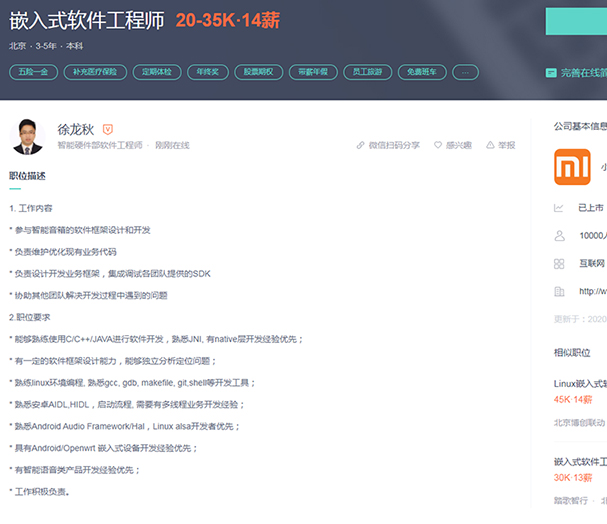Click the WeChat scan share link icon
Image resolution: width=607 pixels, height=524 pixels.
(x=361, y=145)
